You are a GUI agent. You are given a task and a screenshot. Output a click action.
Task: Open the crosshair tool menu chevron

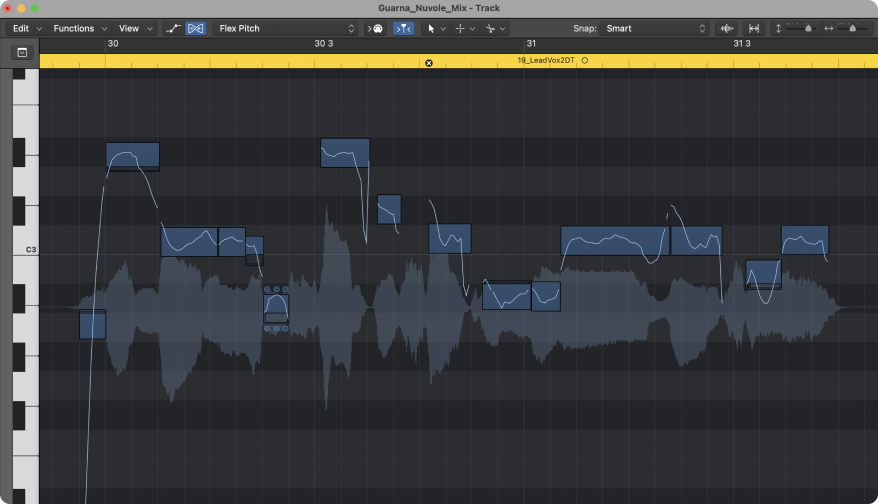coord(473,29)
